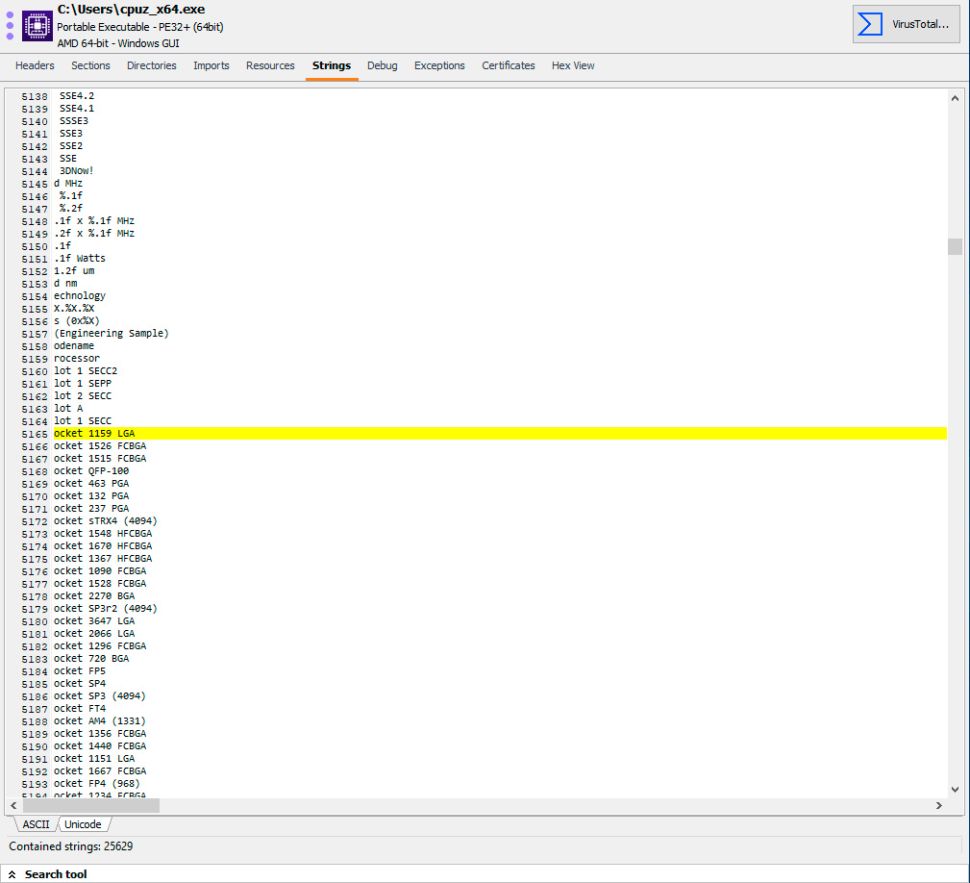Open the Sections tab
Viewport: 970px width, 883px height.
coord(90,66)
